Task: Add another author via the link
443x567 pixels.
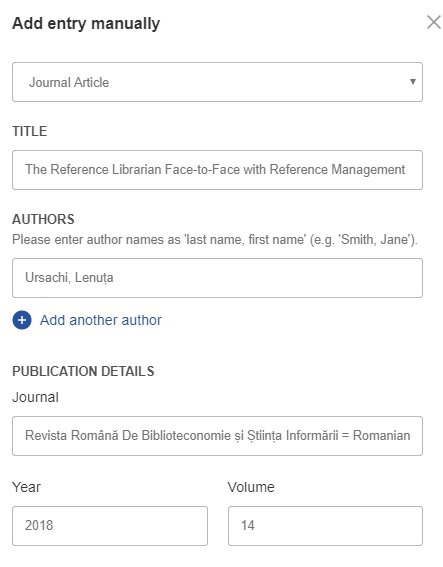Action: pos(101,320)
